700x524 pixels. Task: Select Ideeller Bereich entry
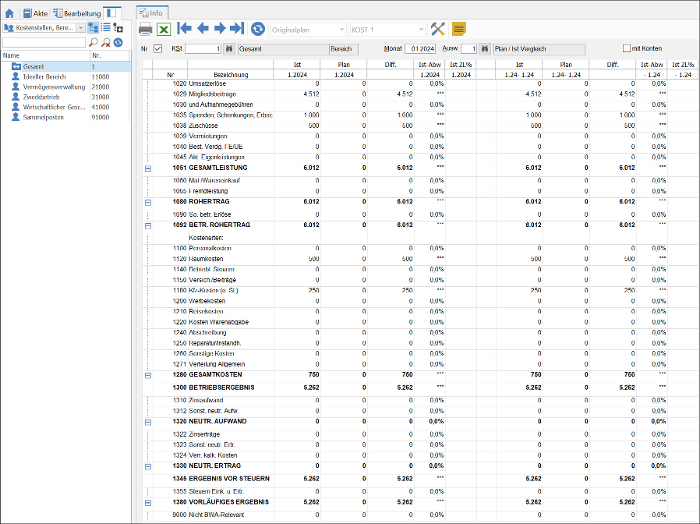[x=44, y=77]
